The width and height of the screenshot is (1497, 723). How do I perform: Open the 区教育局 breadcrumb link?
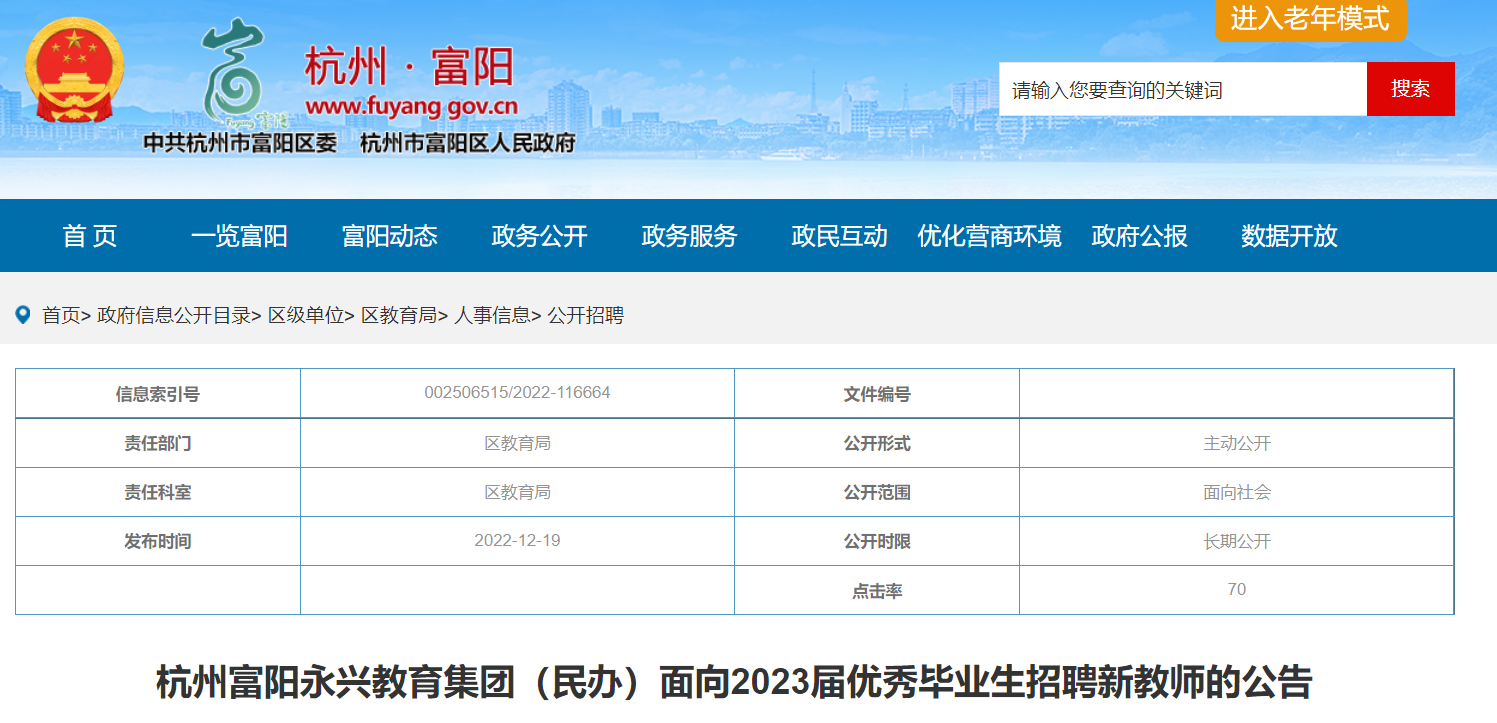[x=398, y=316]
